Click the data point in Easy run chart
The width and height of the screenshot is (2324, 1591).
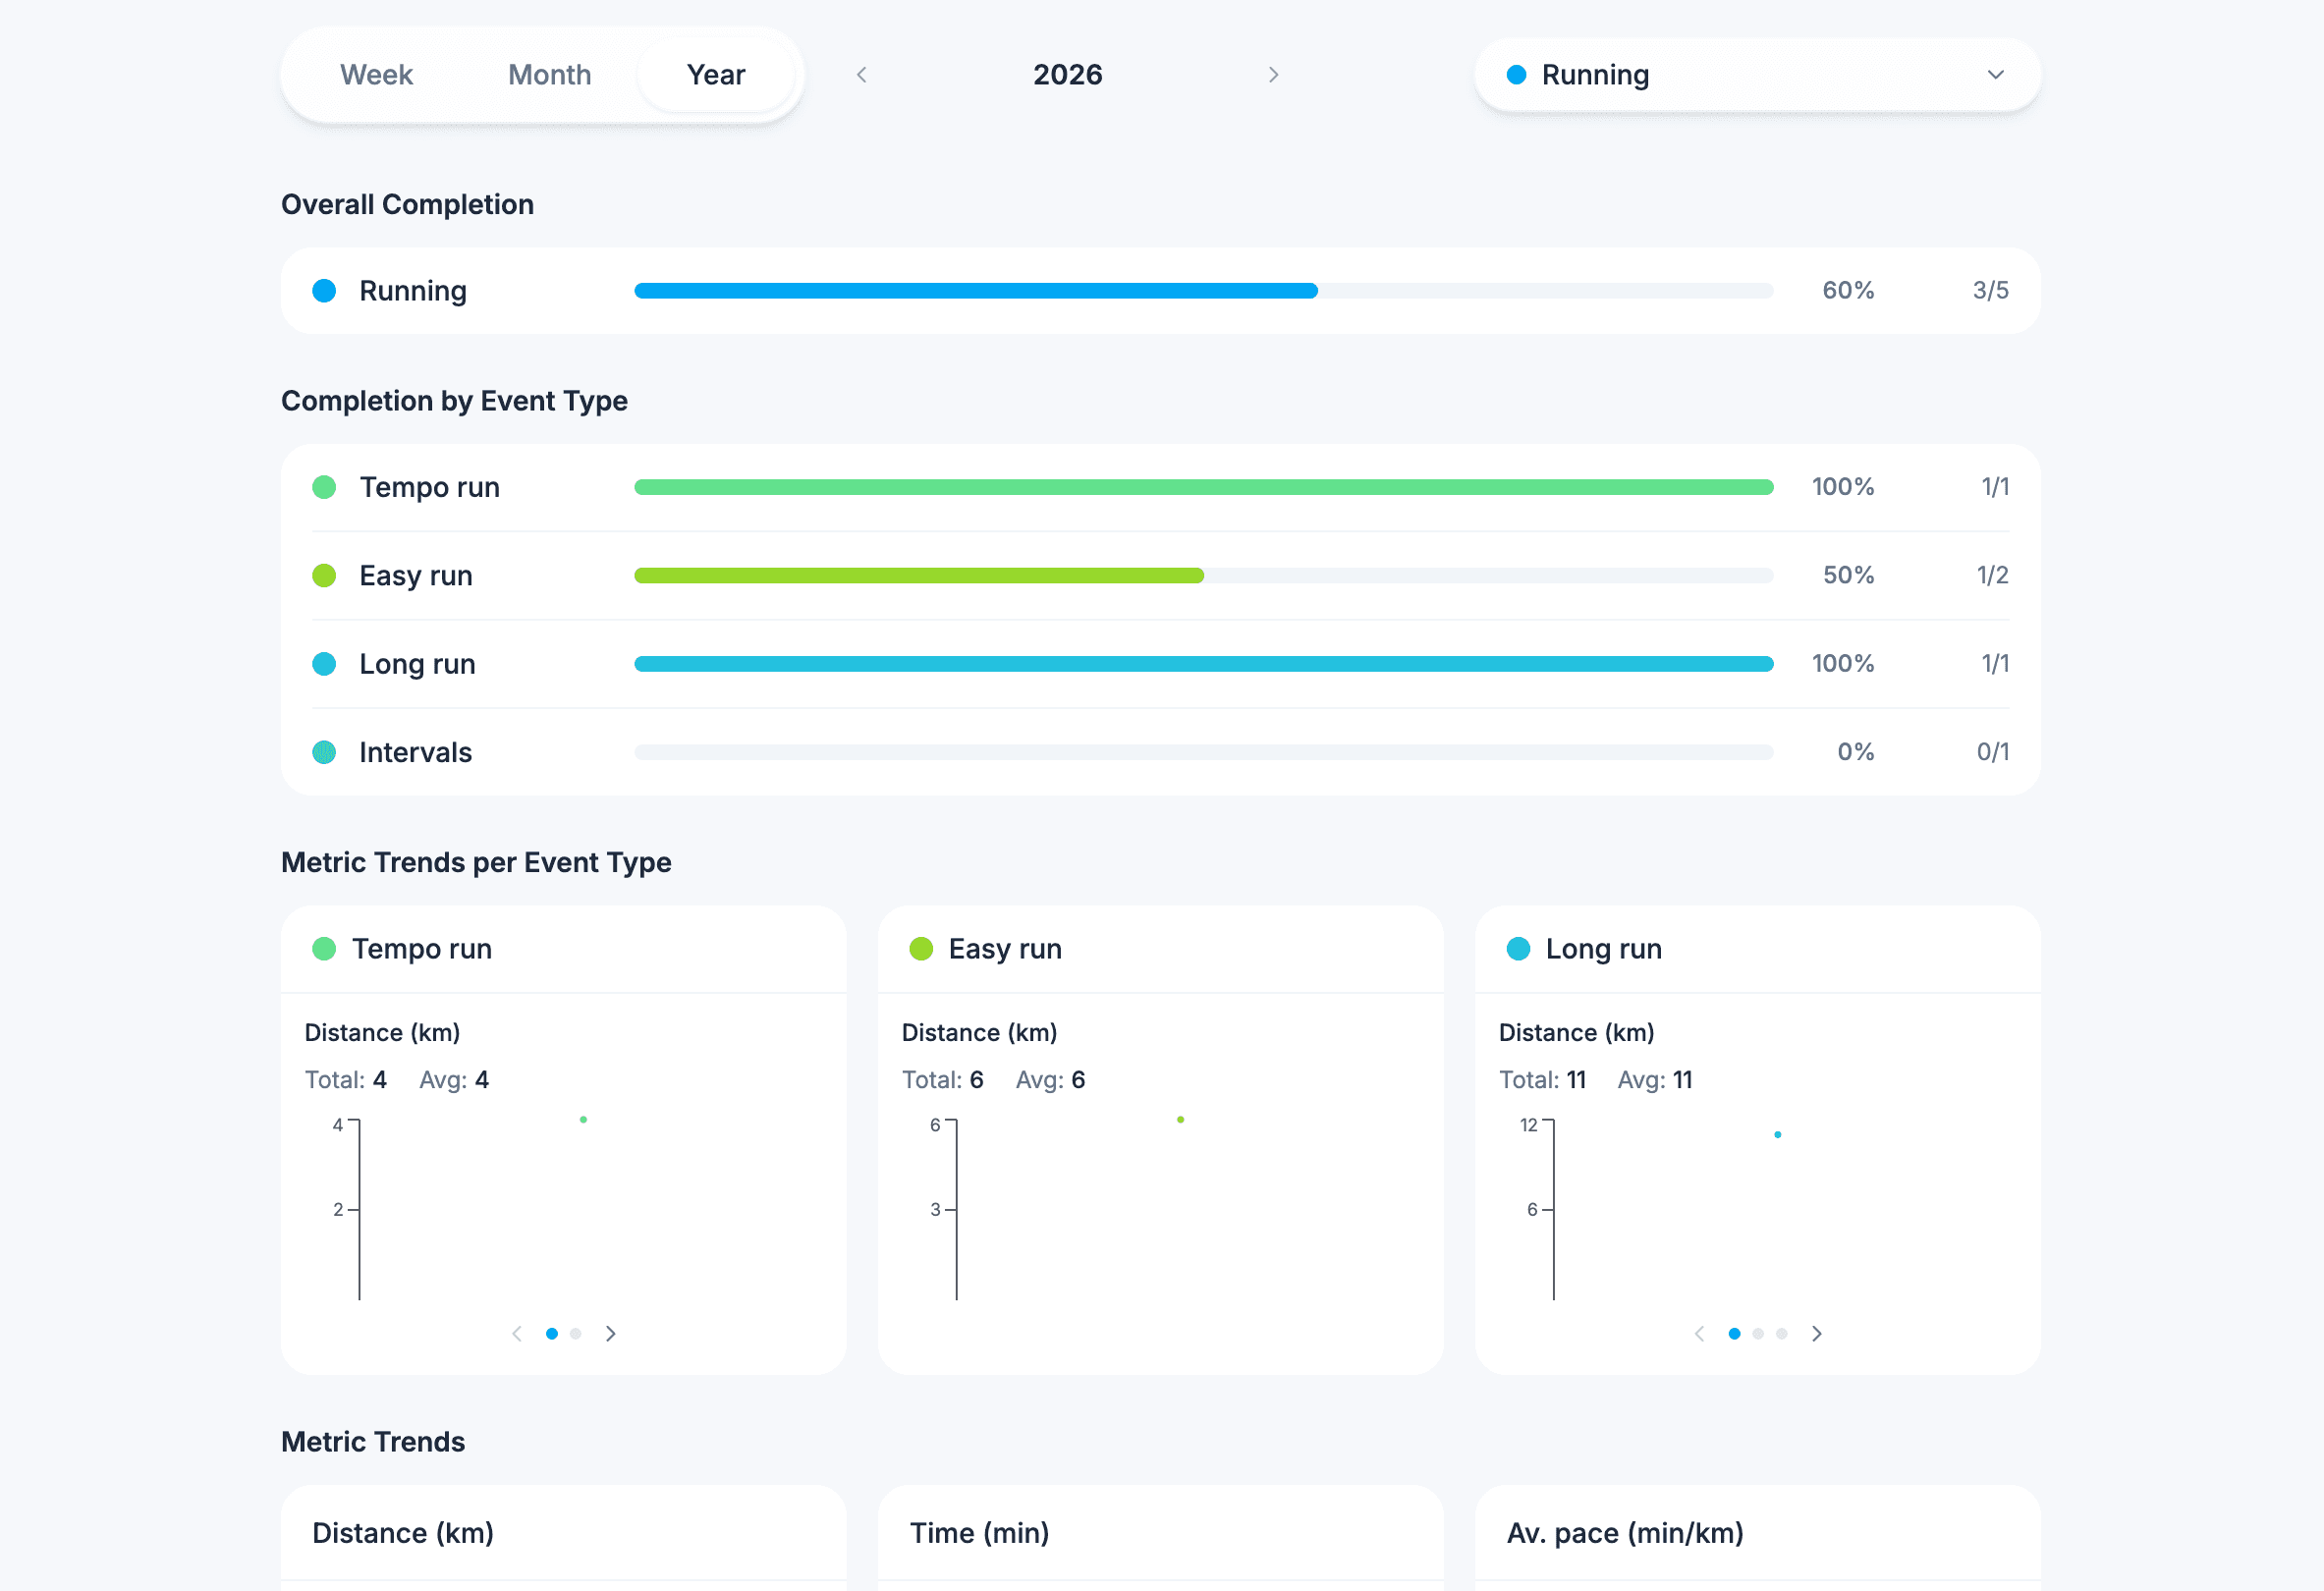click(x=1181, y=1120)
